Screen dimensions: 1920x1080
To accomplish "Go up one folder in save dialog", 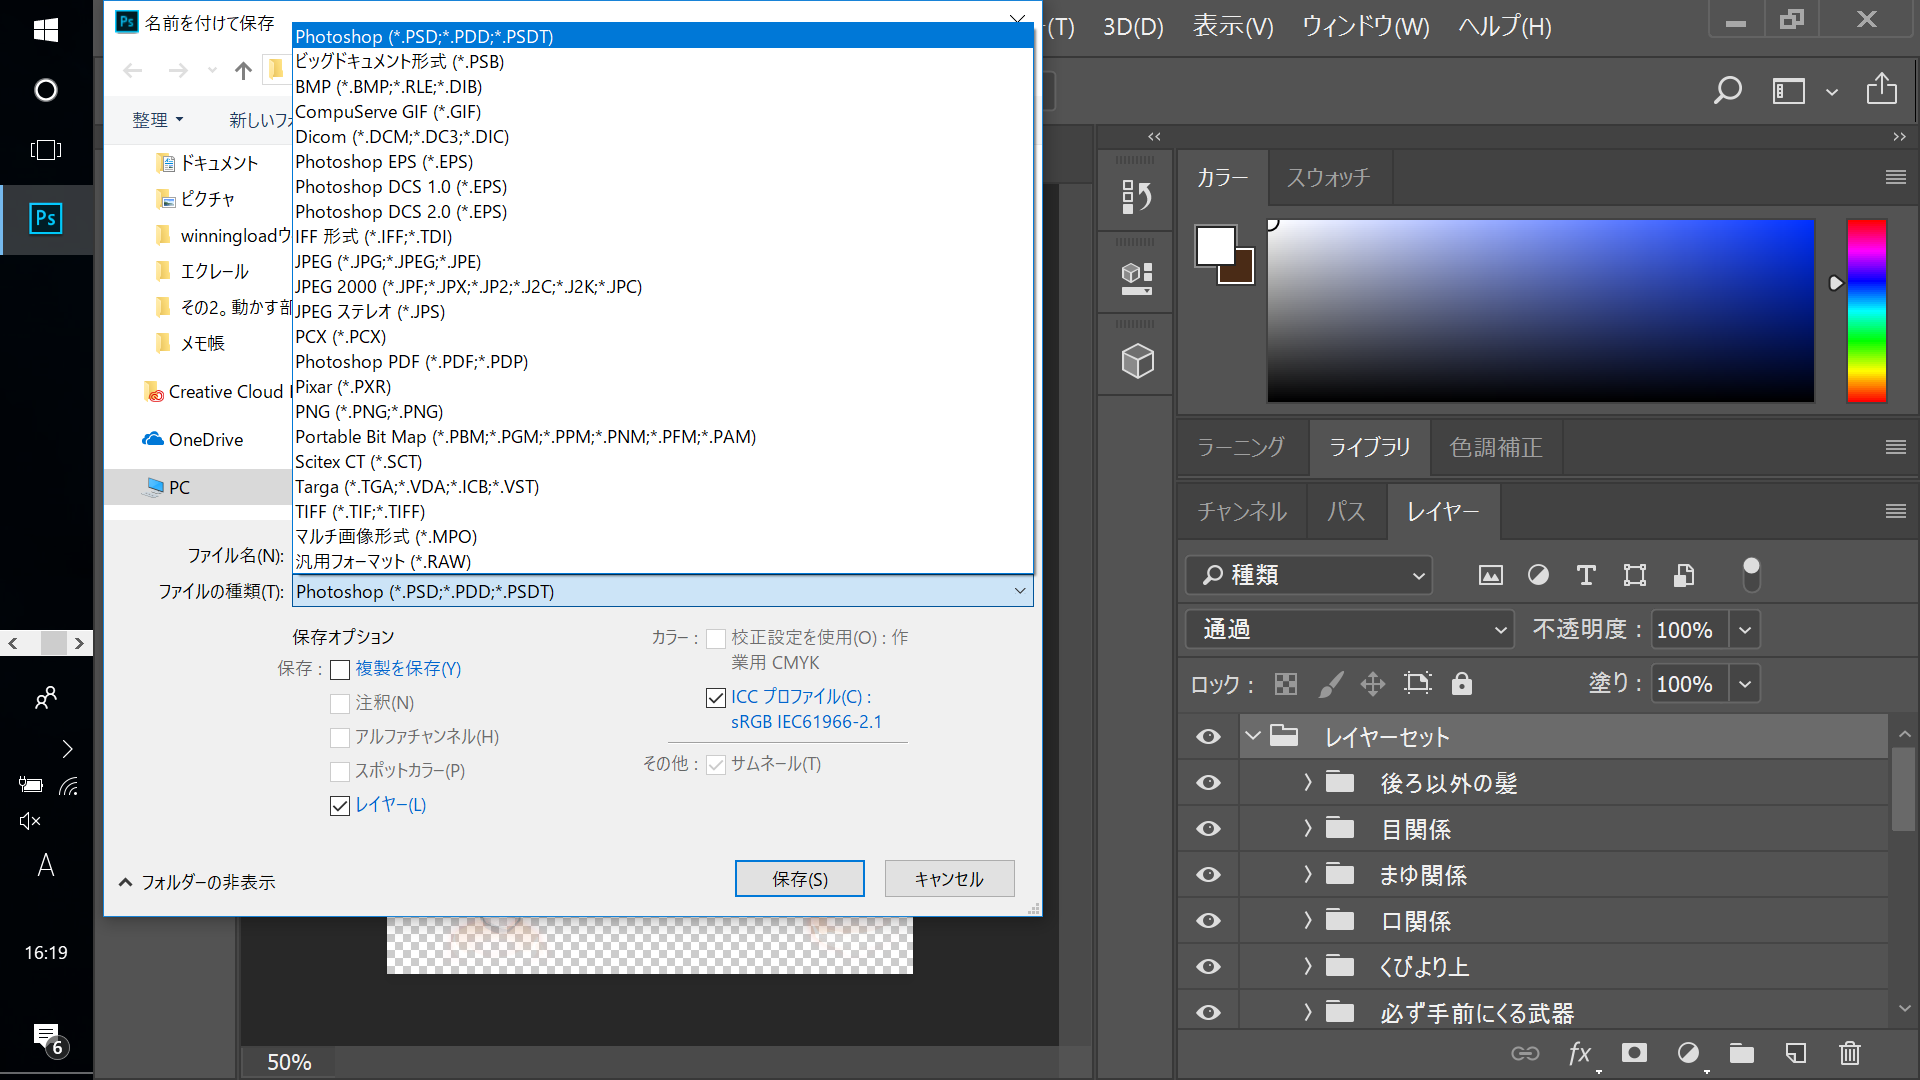I will [x=243, y=70].
